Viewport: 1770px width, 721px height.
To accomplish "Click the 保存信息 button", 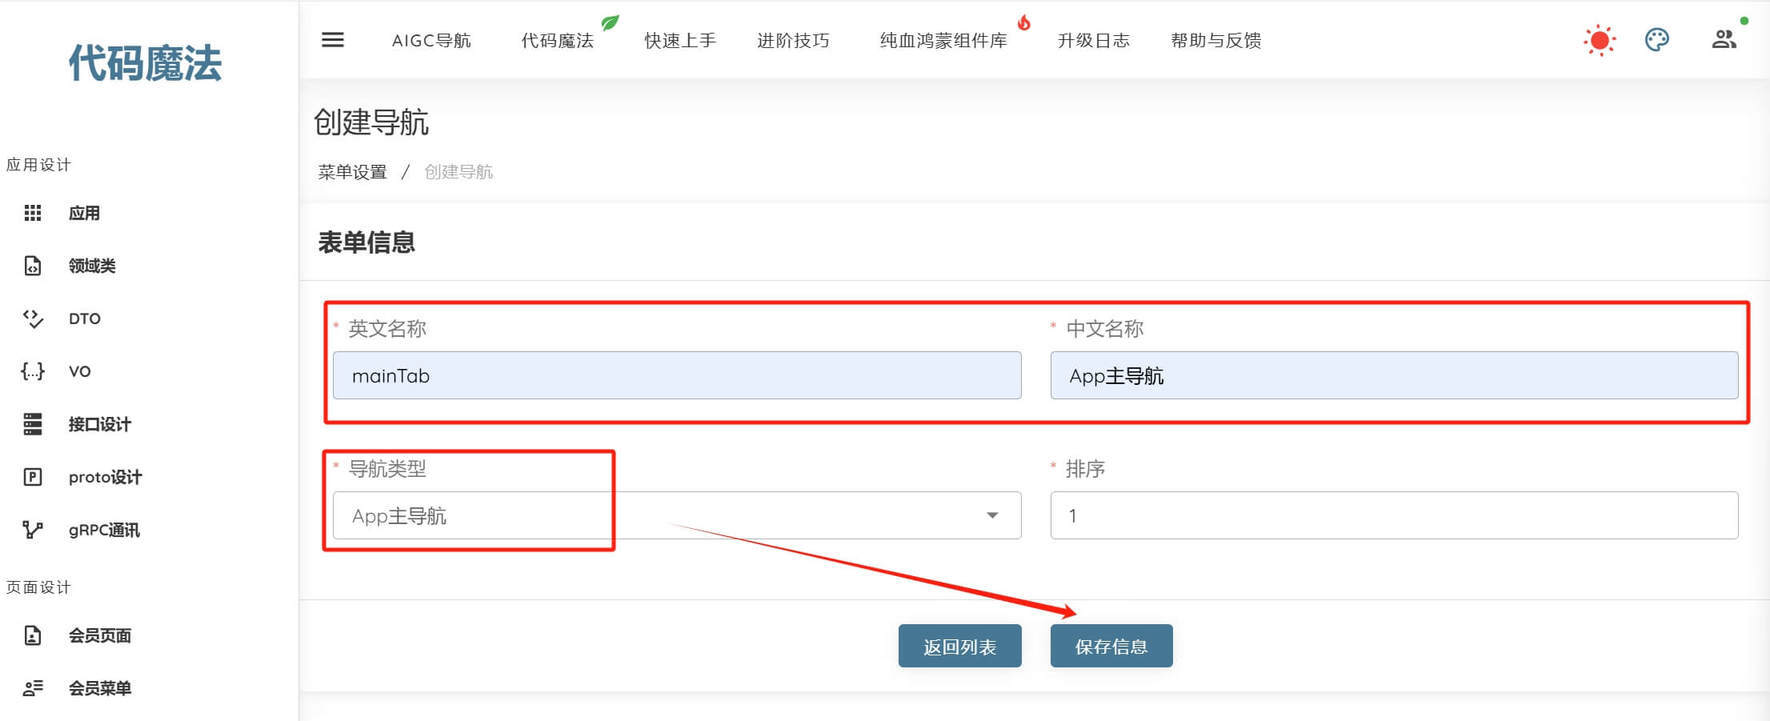I will [x=1111, y=646].
